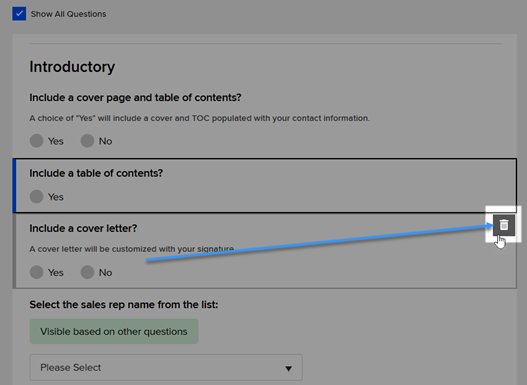Image resolution: width=527 pixels, height=385 pixels.
Task: Click the cover and TOC contact information description
Action: 200,118
